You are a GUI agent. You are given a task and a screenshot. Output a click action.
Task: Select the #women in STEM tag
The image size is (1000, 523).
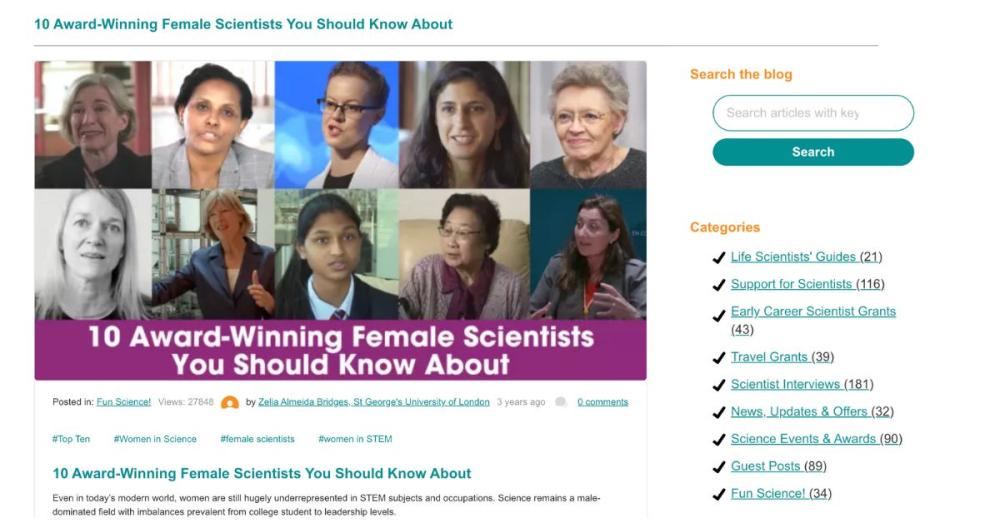click(355, 439)
